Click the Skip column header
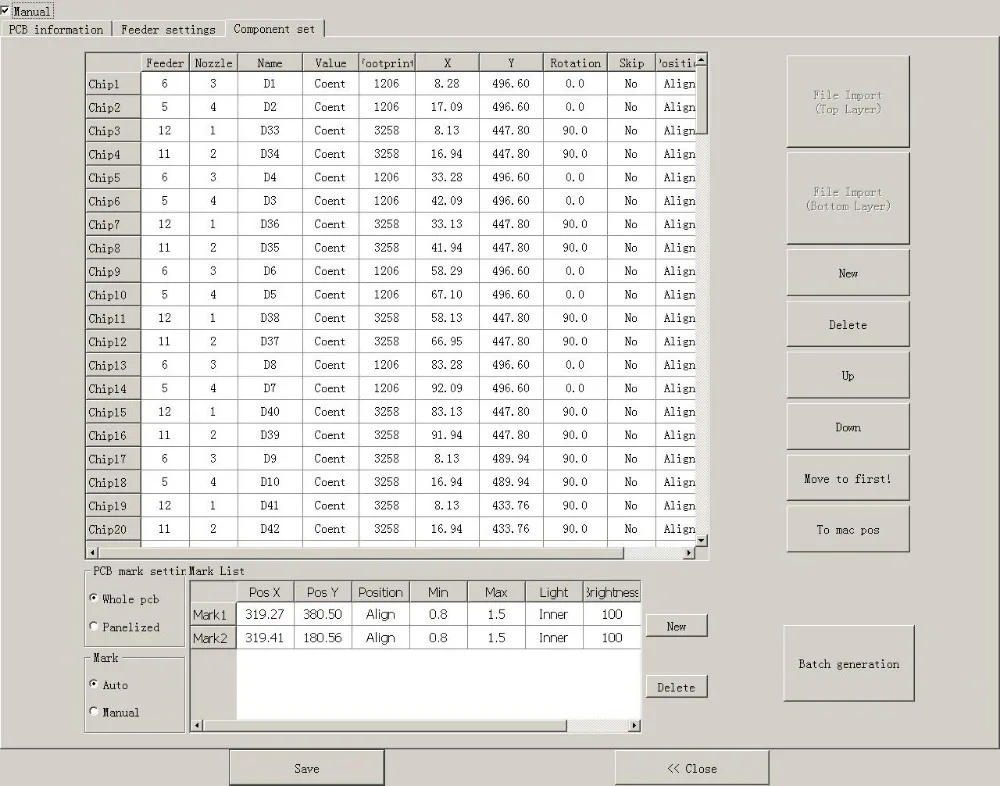 tap(631, 63)
